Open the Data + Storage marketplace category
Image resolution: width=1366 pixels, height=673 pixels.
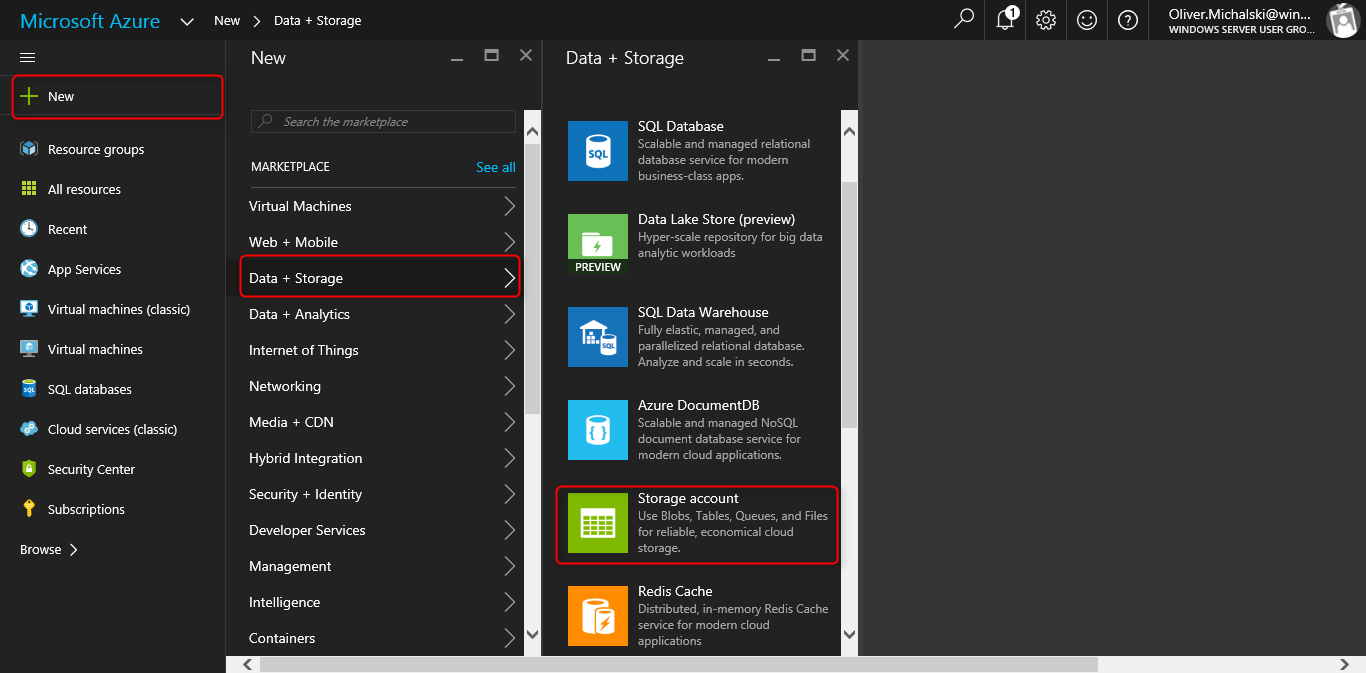381,278
